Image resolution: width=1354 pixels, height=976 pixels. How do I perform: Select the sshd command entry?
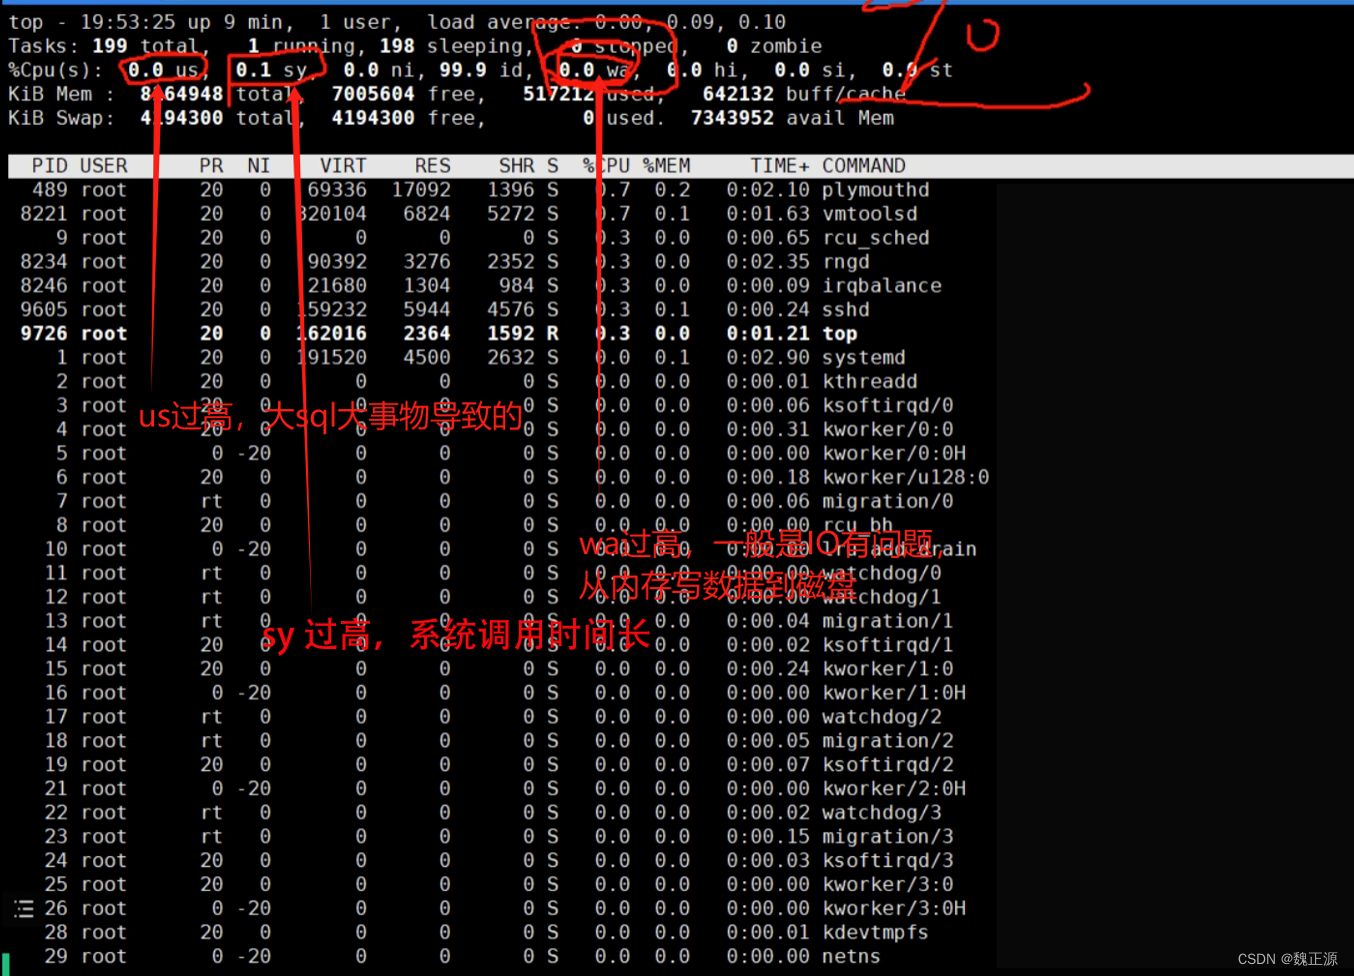846,310
